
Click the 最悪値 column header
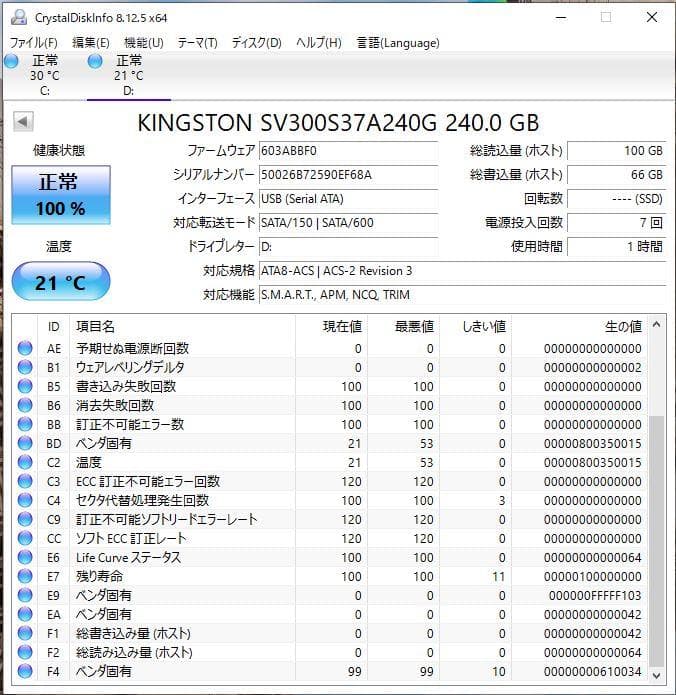pos(403,327)
